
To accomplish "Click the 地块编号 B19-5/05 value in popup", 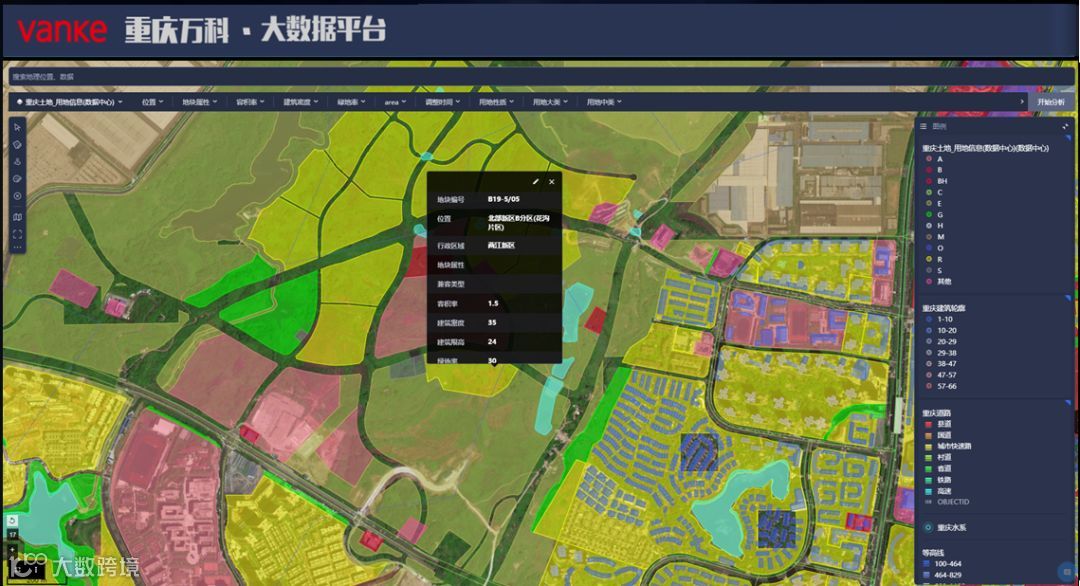I will click(503, 199).
